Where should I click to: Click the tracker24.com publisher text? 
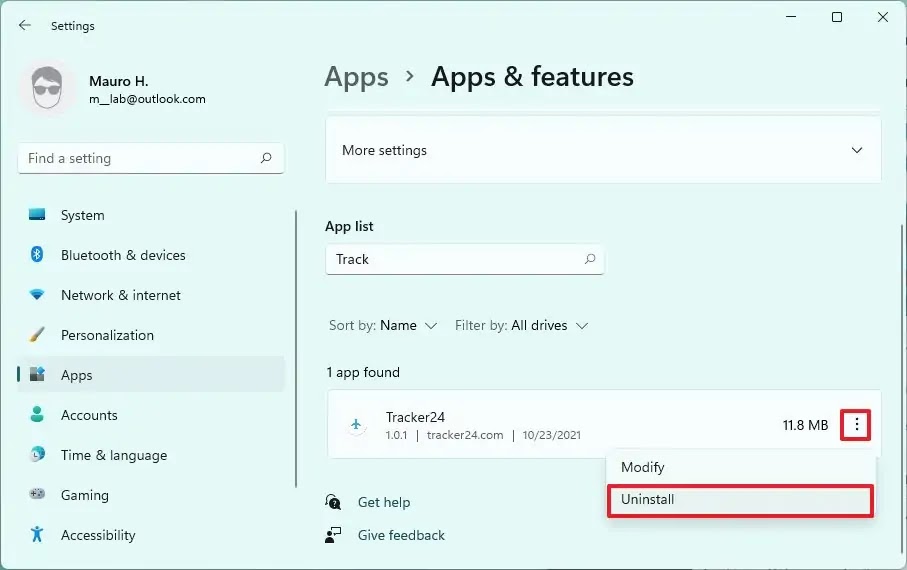[x=464, y=435]
